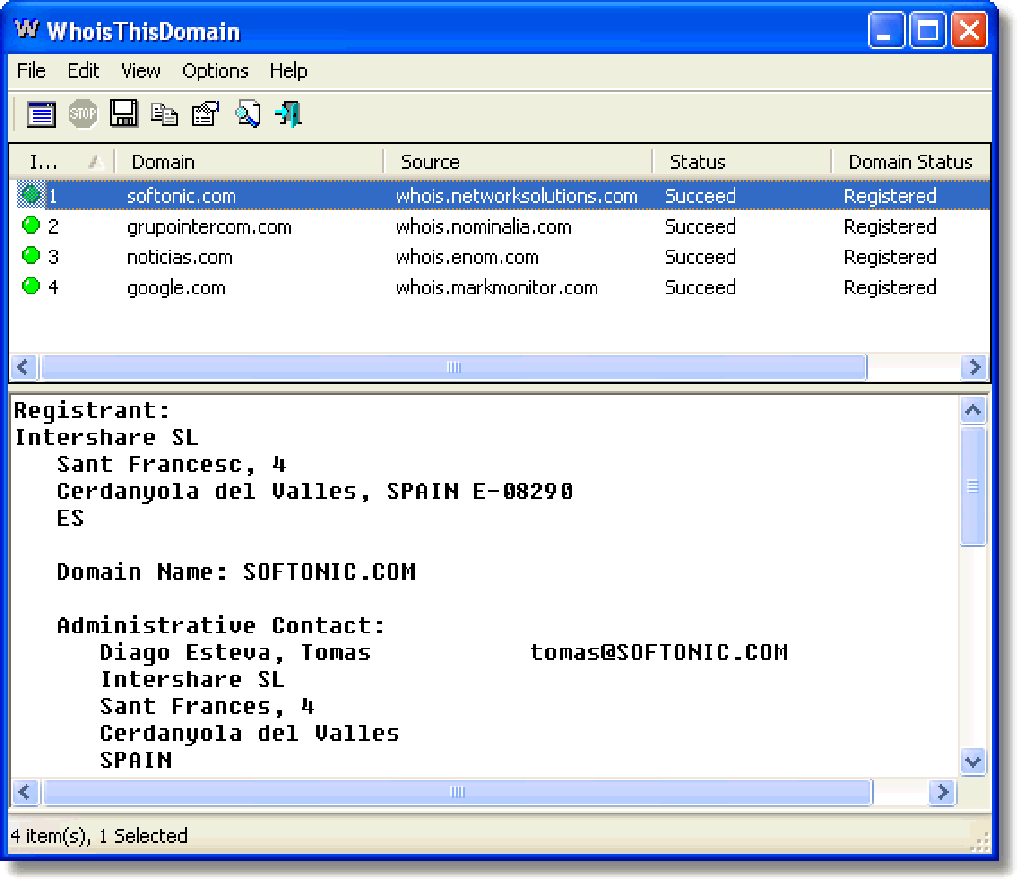Click left arrow of domain list scrollbar

pos(23,367)
